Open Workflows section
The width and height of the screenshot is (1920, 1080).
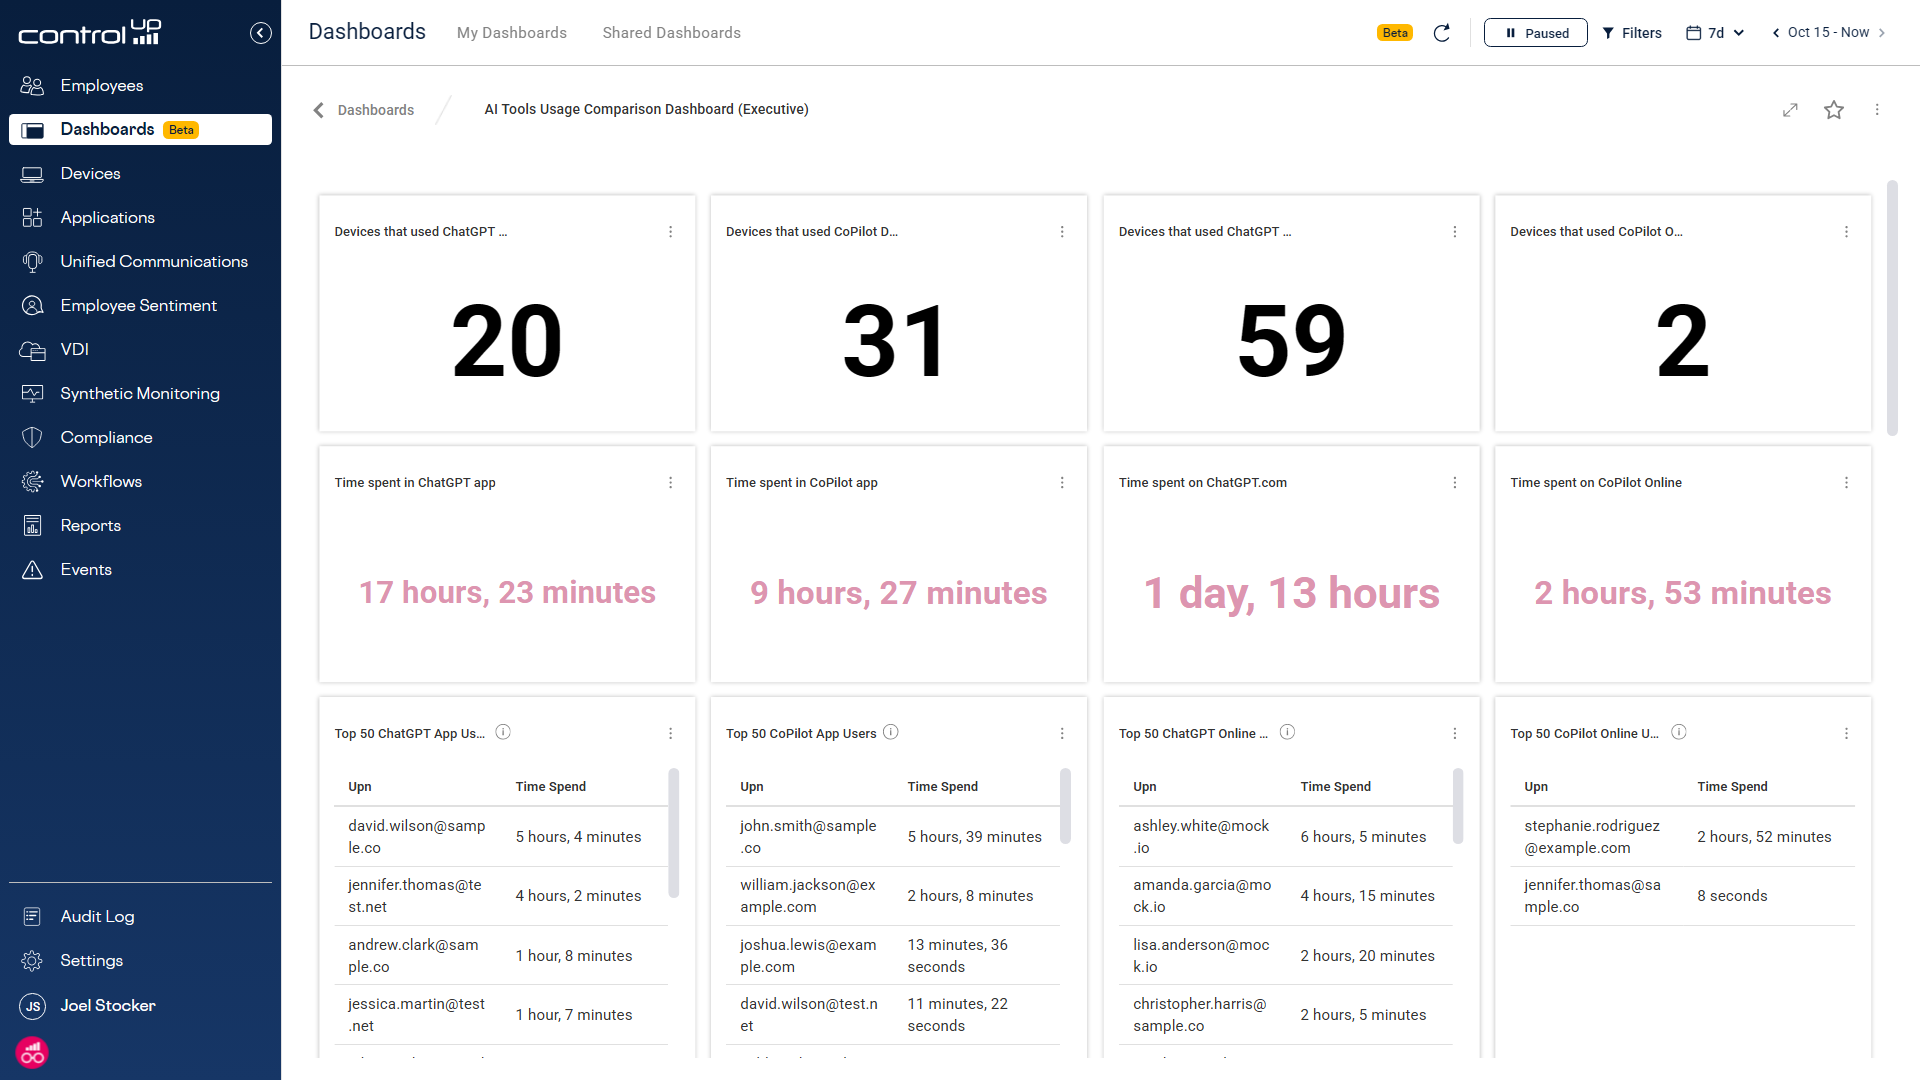(x=140, y=482)
